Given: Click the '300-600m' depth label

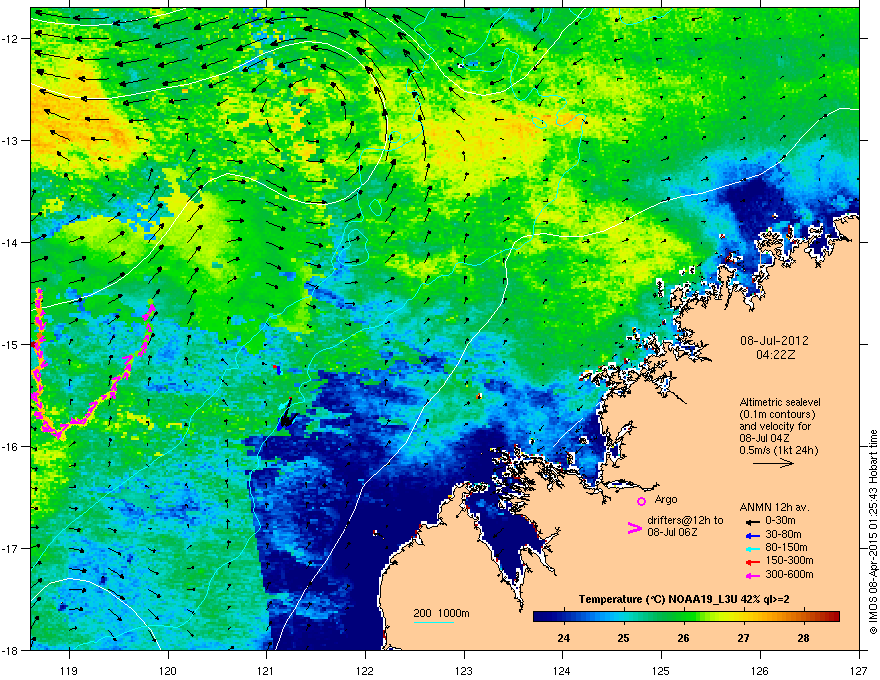Looking at the screenshot, I should (x=789, y=575).
